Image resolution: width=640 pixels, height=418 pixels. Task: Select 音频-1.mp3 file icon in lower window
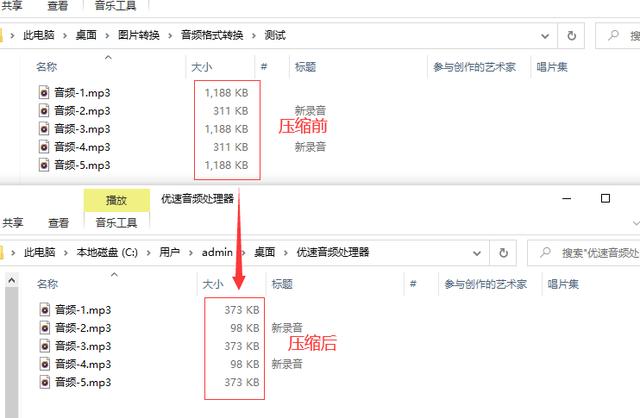coord(45,310)
